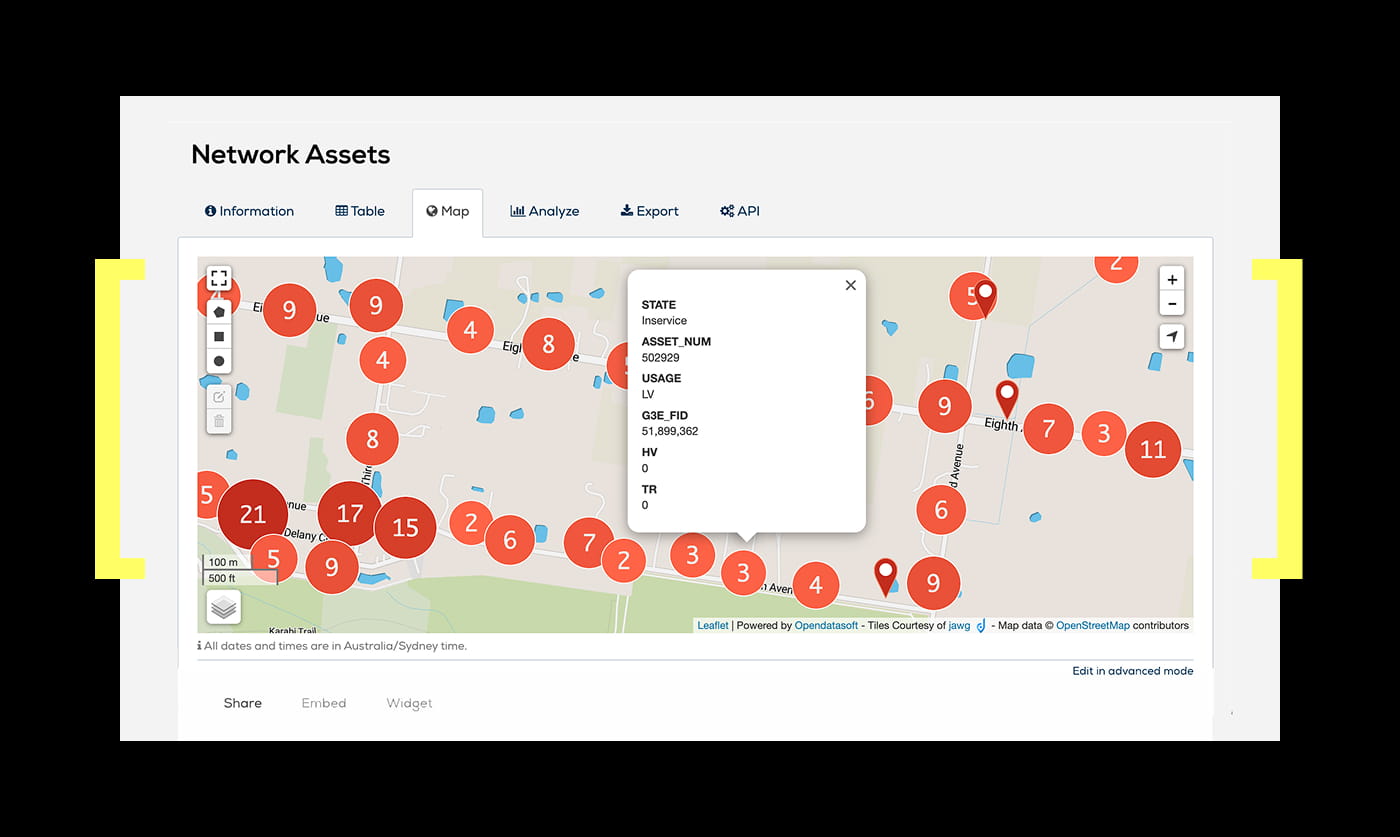The image size is (1400, 837).
Task: Click the edit layers icon
Action: tap(219, 397)
